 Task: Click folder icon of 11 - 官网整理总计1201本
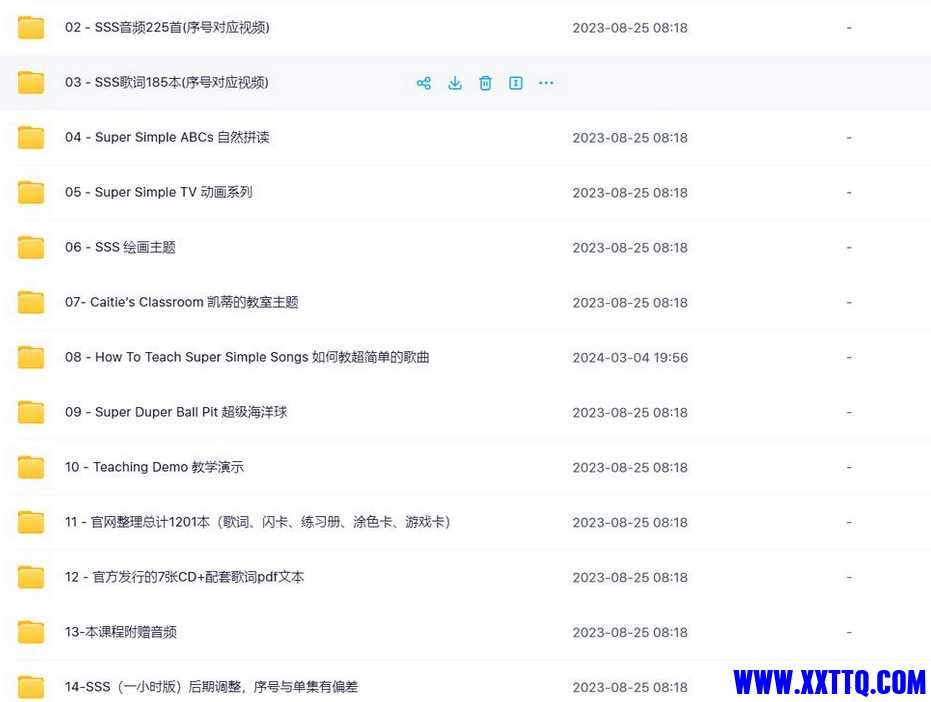(31, 522)
